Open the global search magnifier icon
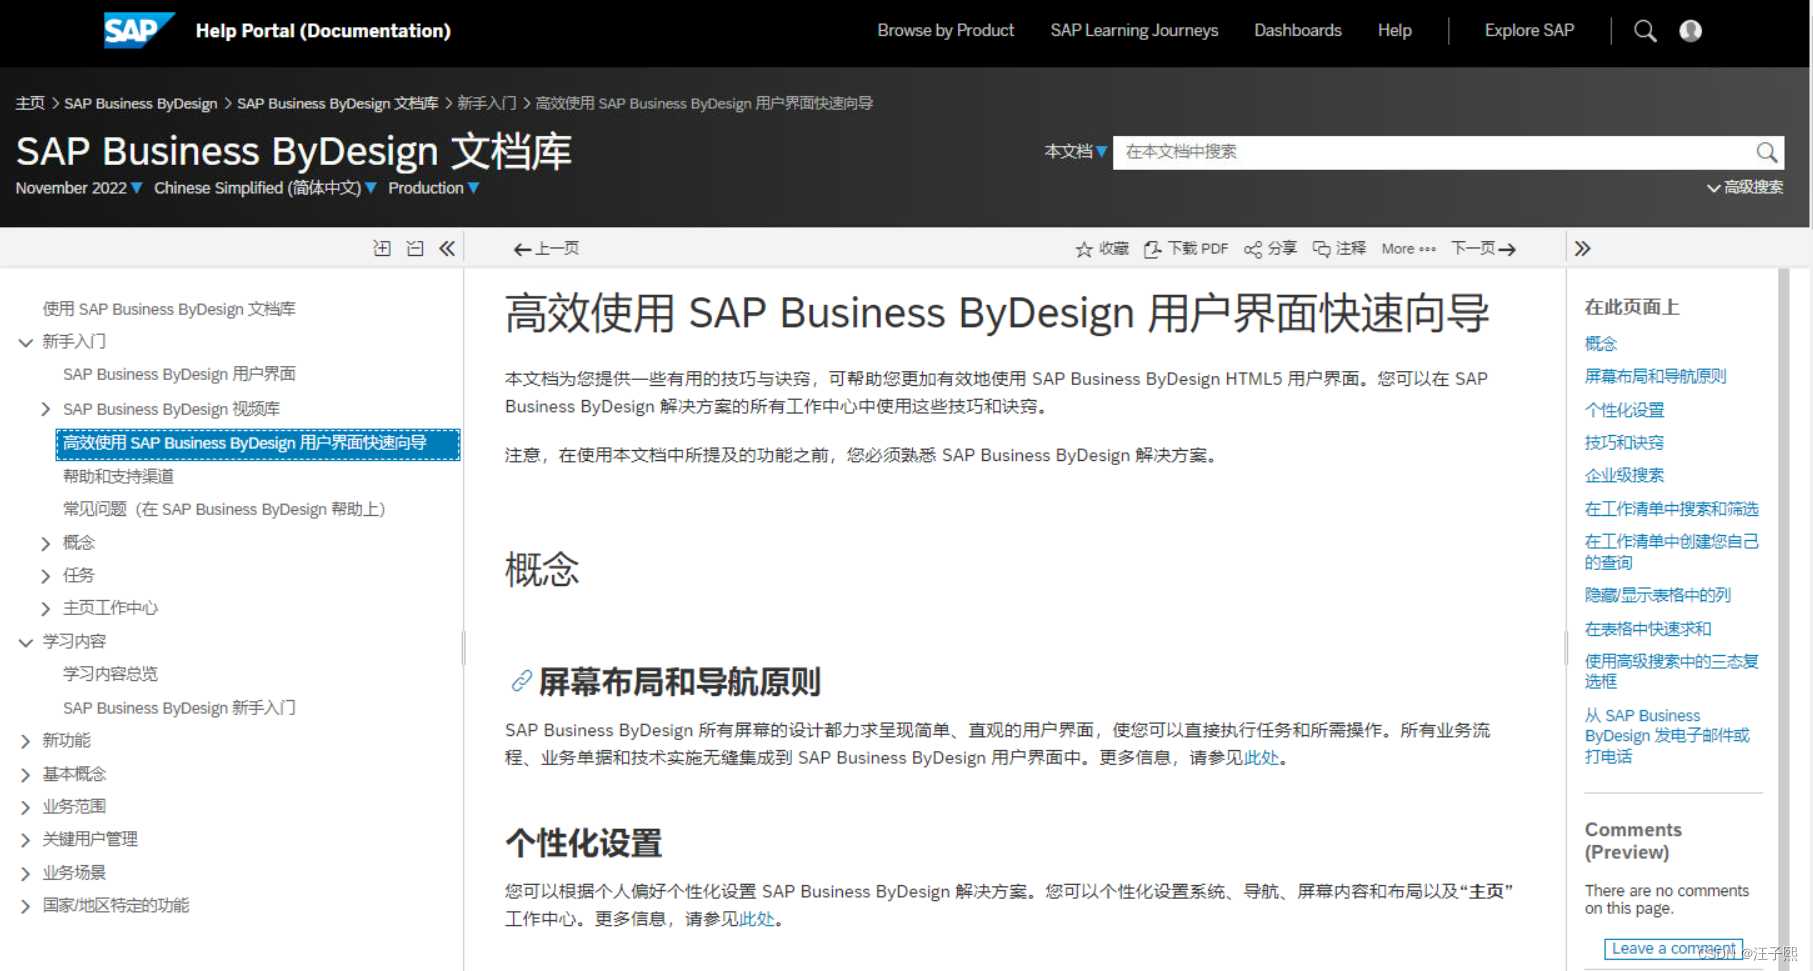Screen dimensions: 1813x971 coord(1645,31)
